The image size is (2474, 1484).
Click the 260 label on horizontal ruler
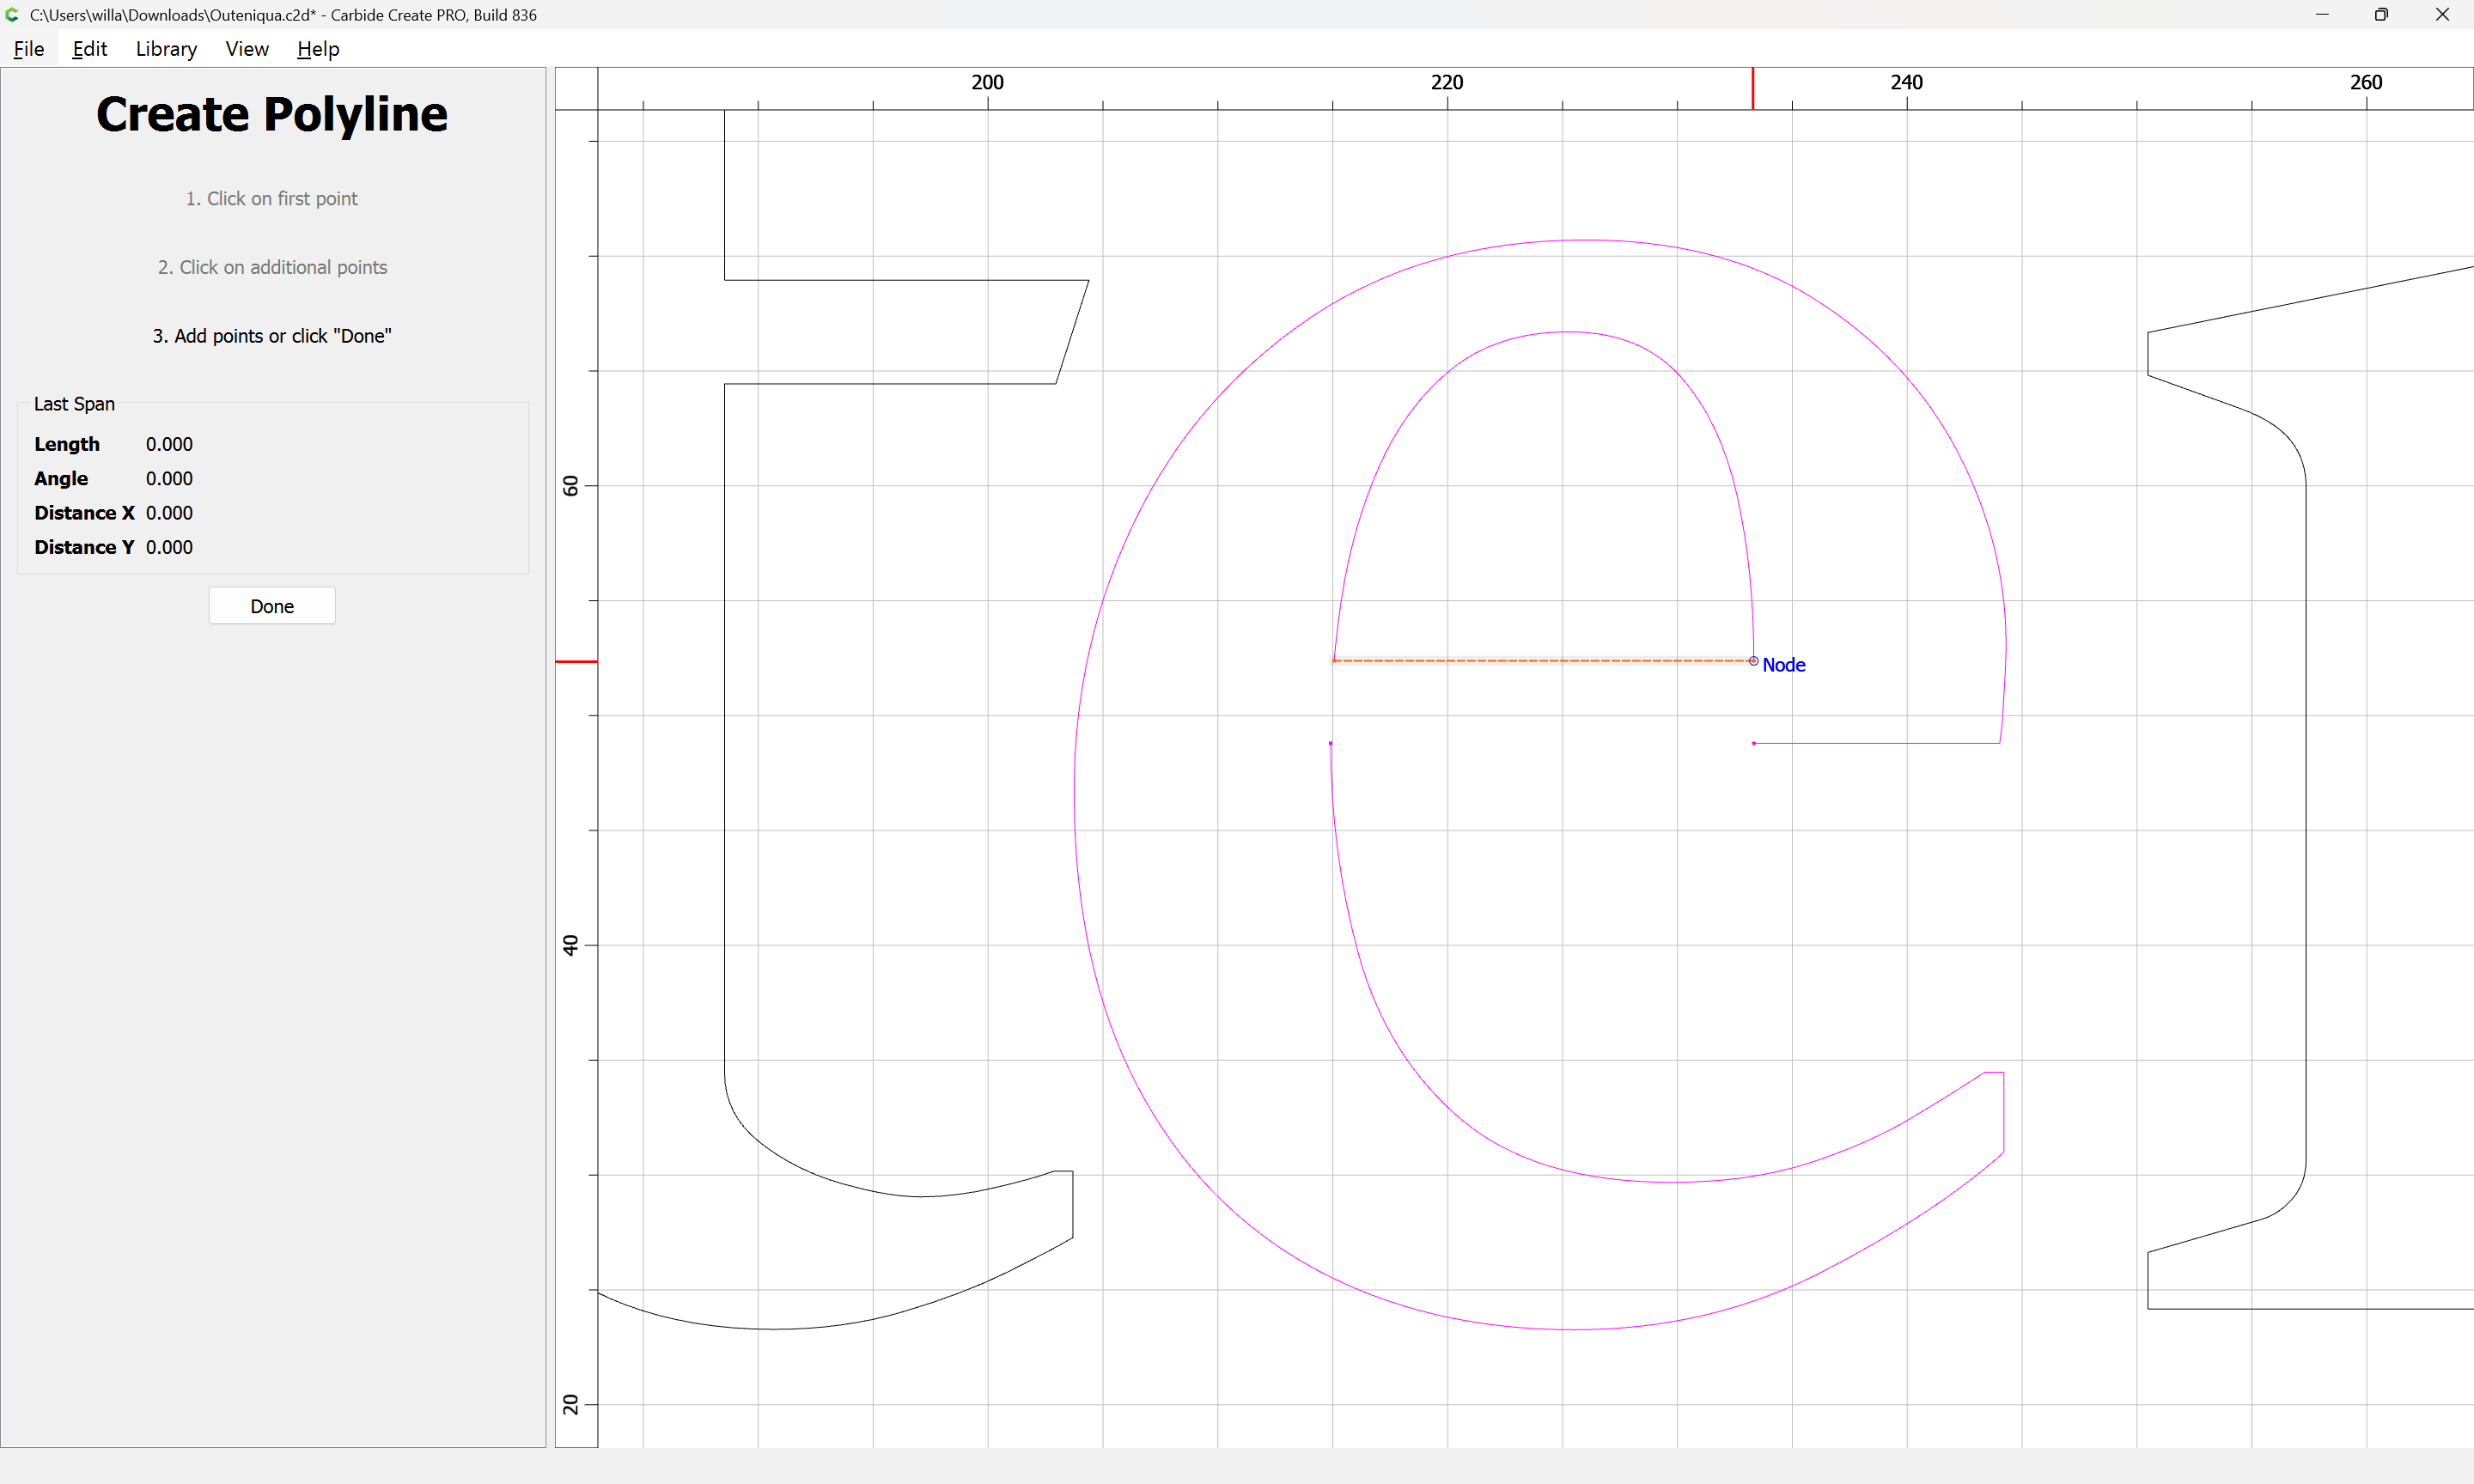point(2365,82)
